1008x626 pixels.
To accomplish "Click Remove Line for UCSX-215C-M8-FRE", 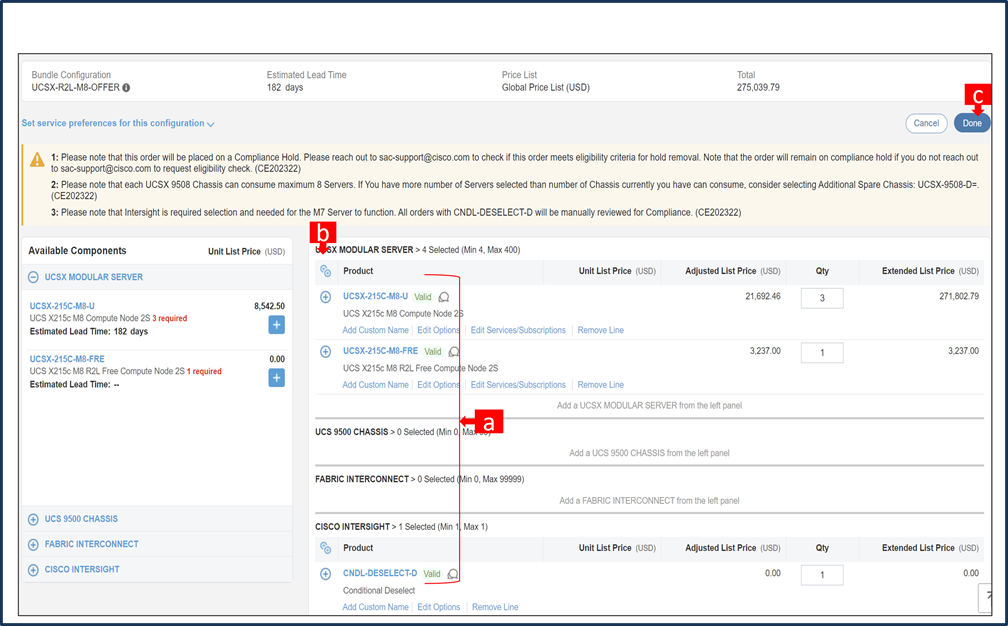I will [600, 385].
